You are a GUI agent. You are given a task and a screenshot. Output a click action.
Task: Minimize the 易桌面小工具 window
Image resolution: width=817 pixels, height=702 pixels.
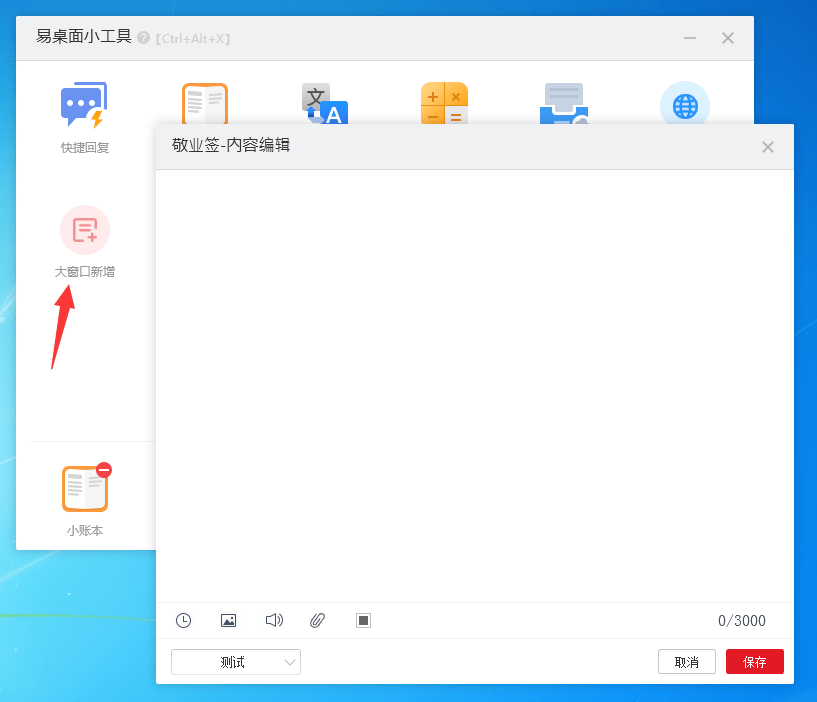[690, 38]
